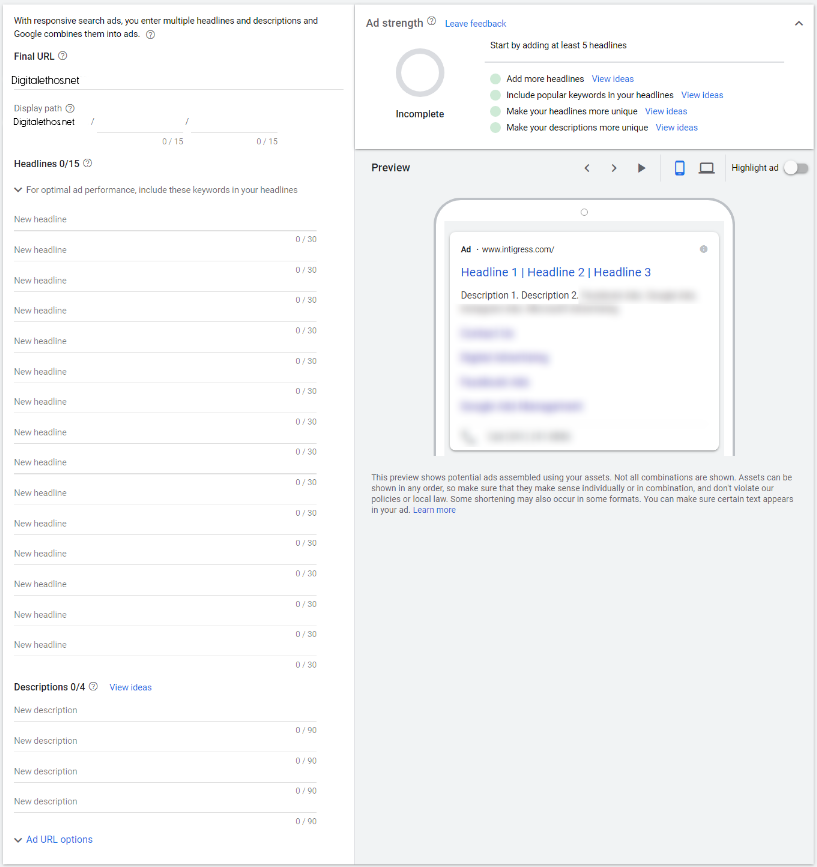
Task: Click the Leave feedback link
Action: point(476,22)
